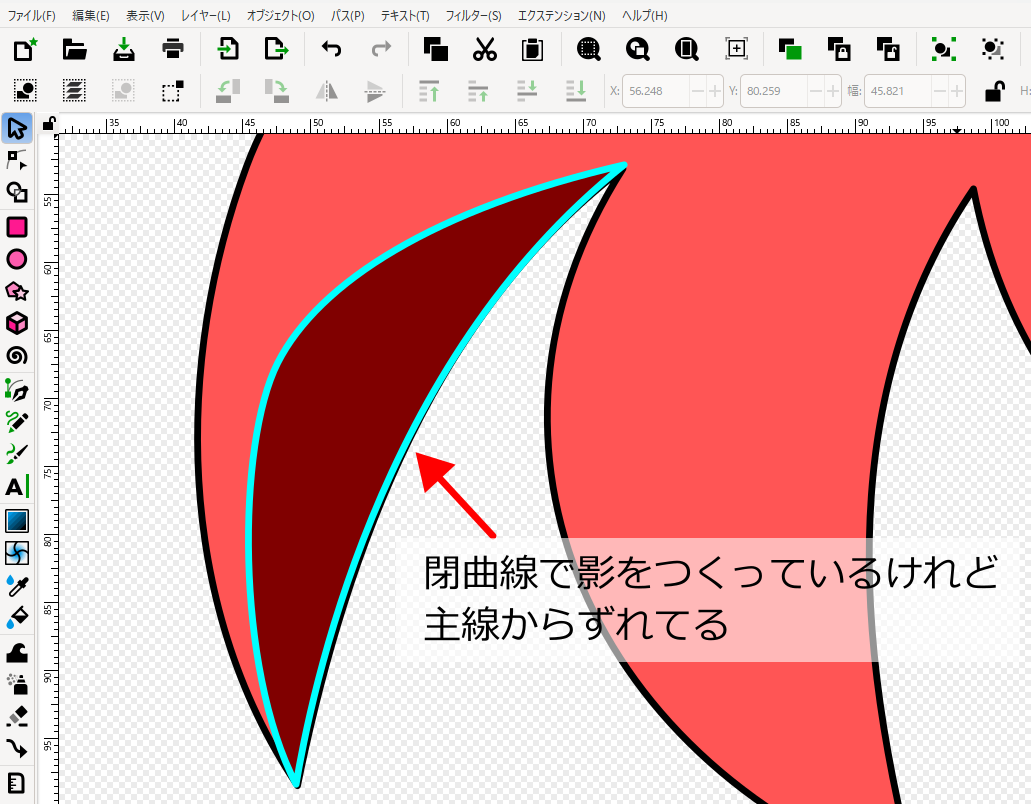Click the zoom center page icon

pyautogui.click(x=736, y=49)
